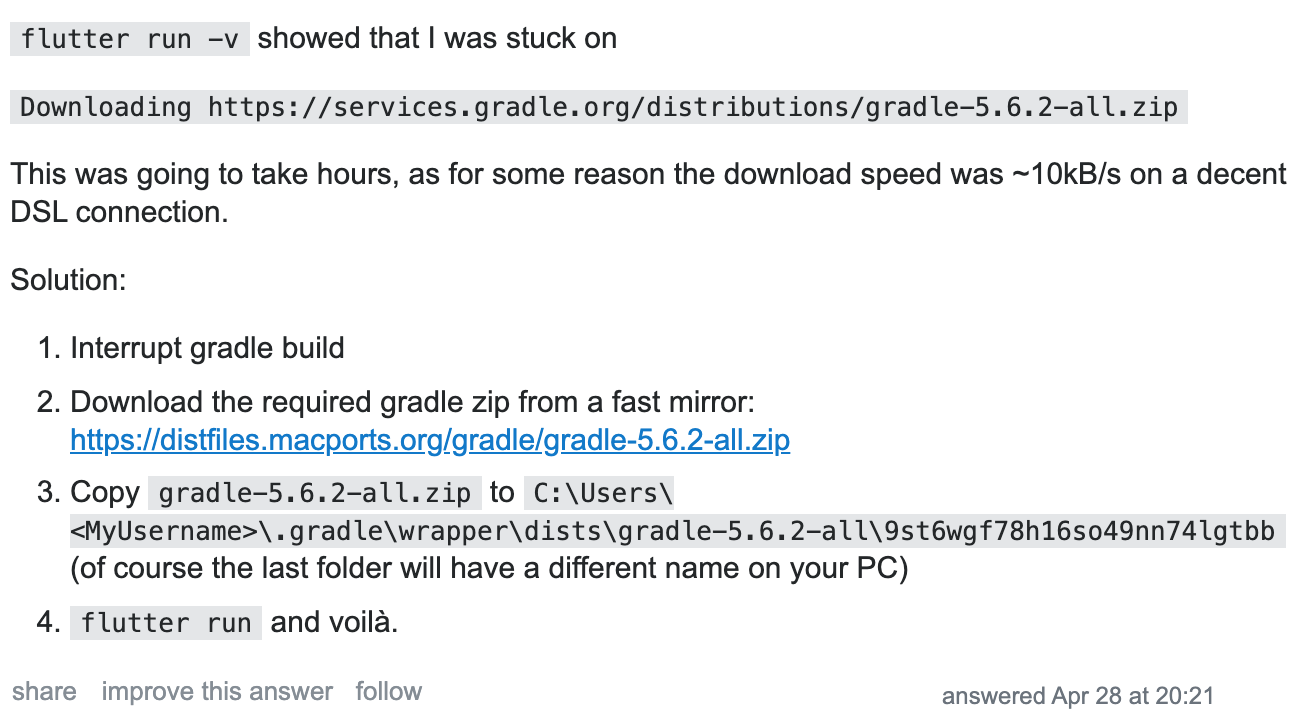Click the services.gradle.org download URL code line
The height and width of the screenshot is (718, 1312).
coord(599,107)
